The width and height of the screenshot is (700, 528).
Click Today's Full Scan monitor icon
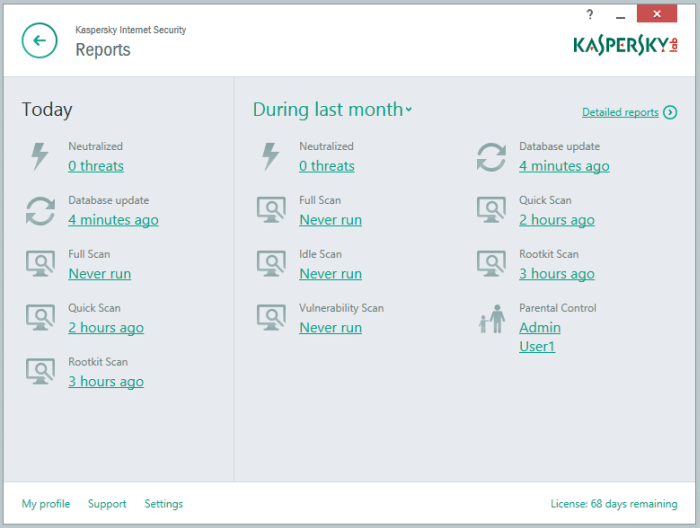tap(40, 264)
